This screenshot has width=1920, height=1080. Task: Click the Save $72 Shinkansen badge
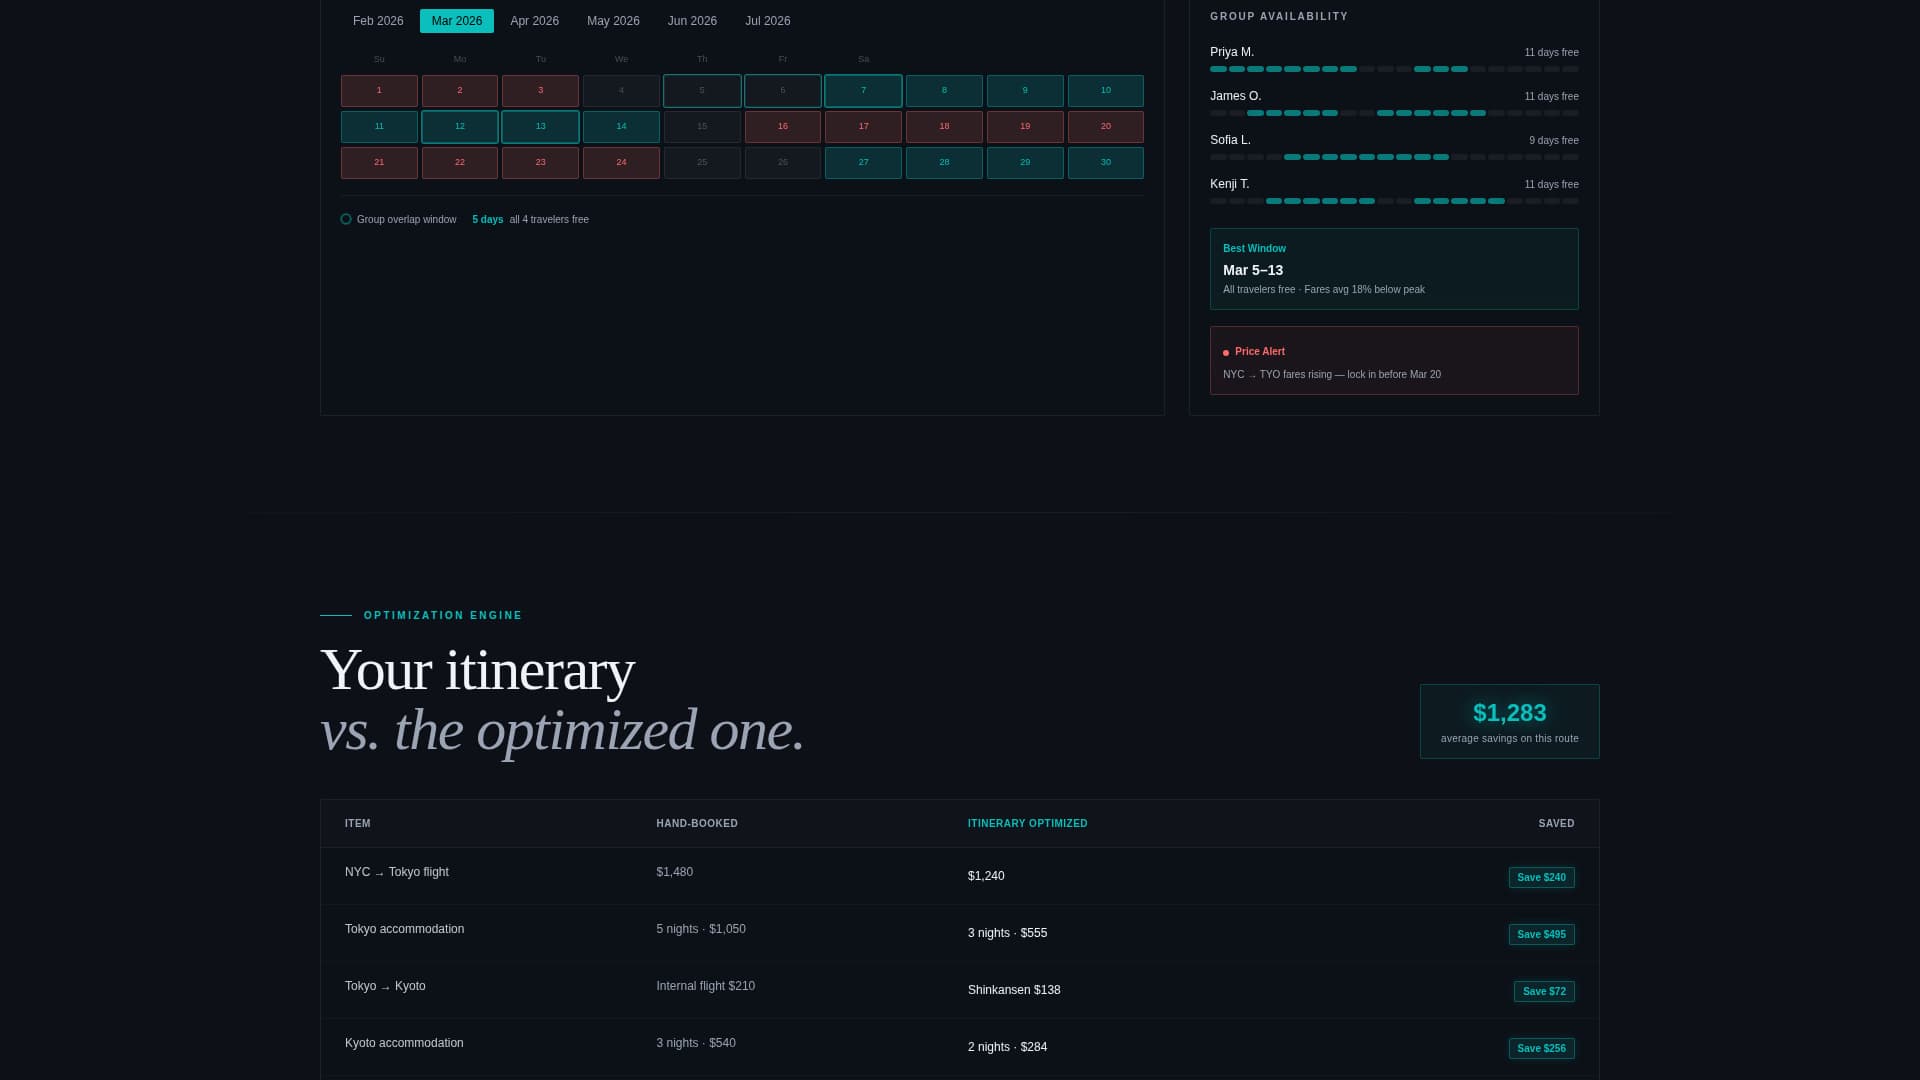tap(1544, 991)
